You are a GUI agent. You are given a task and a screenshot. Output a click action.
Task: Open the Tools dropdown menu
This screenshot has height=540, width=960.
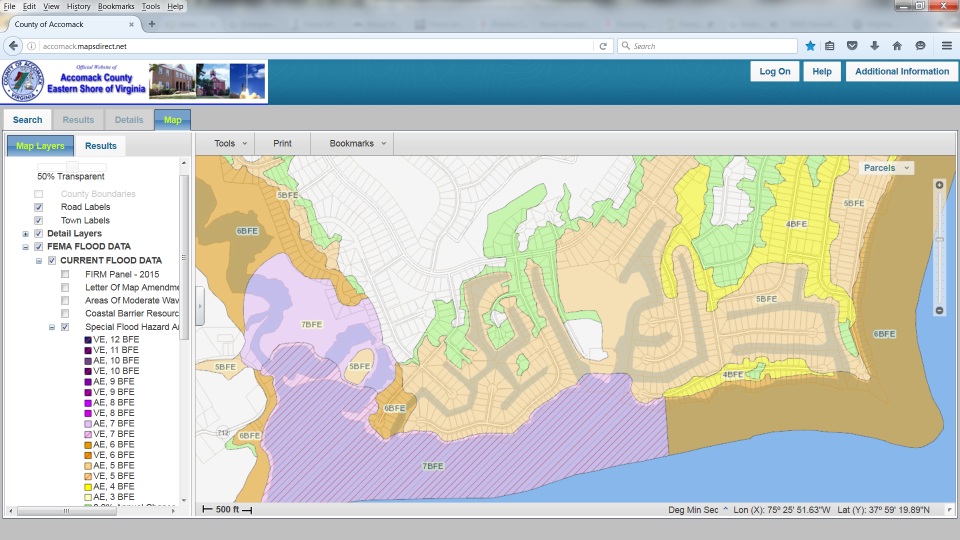coord(230,144)
